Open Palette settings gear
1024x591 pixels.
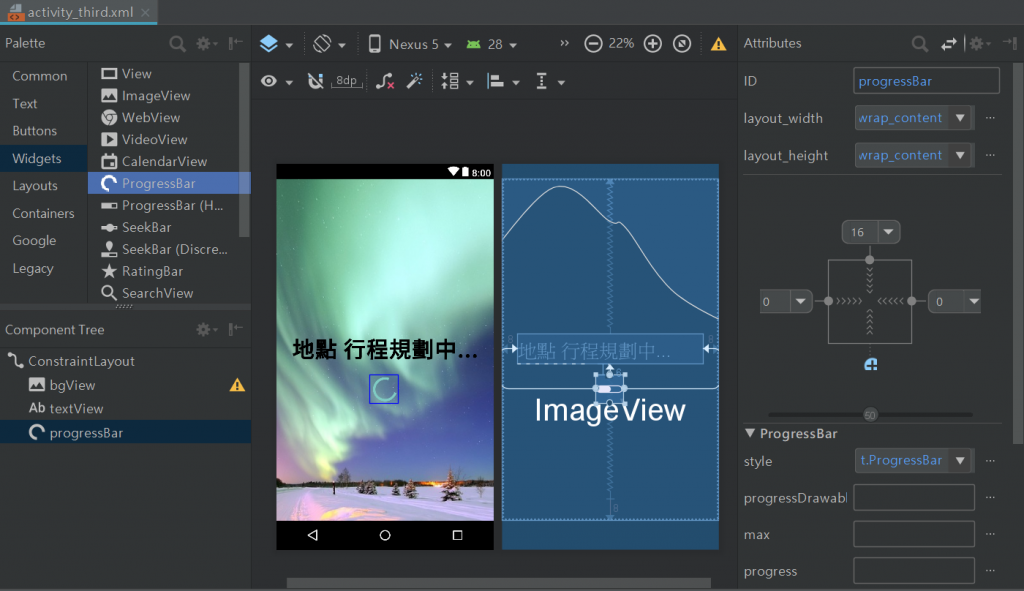pyautogui.click(x=206, y=44)
